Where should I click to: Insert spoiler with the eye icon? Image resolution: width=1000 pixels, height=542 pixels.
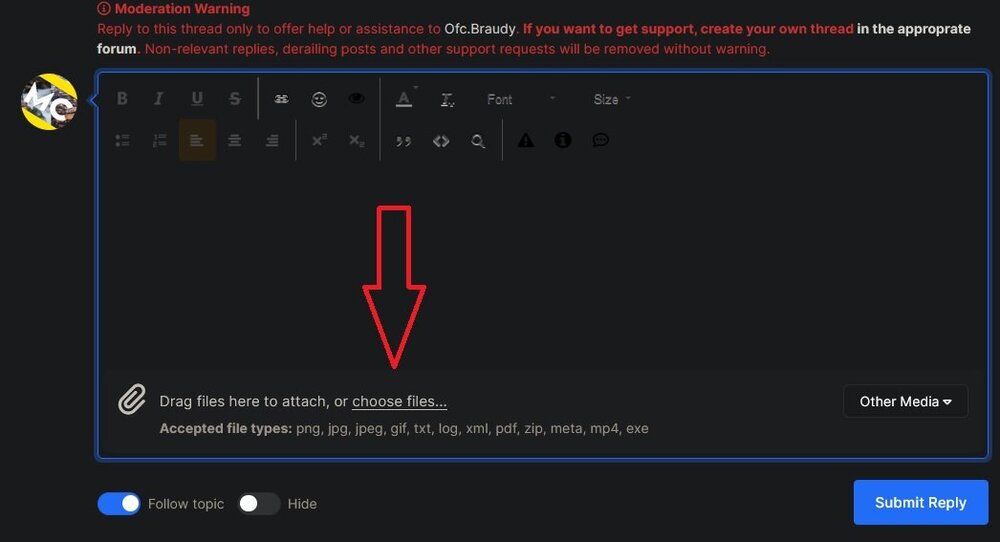click(x=357, y=99)
